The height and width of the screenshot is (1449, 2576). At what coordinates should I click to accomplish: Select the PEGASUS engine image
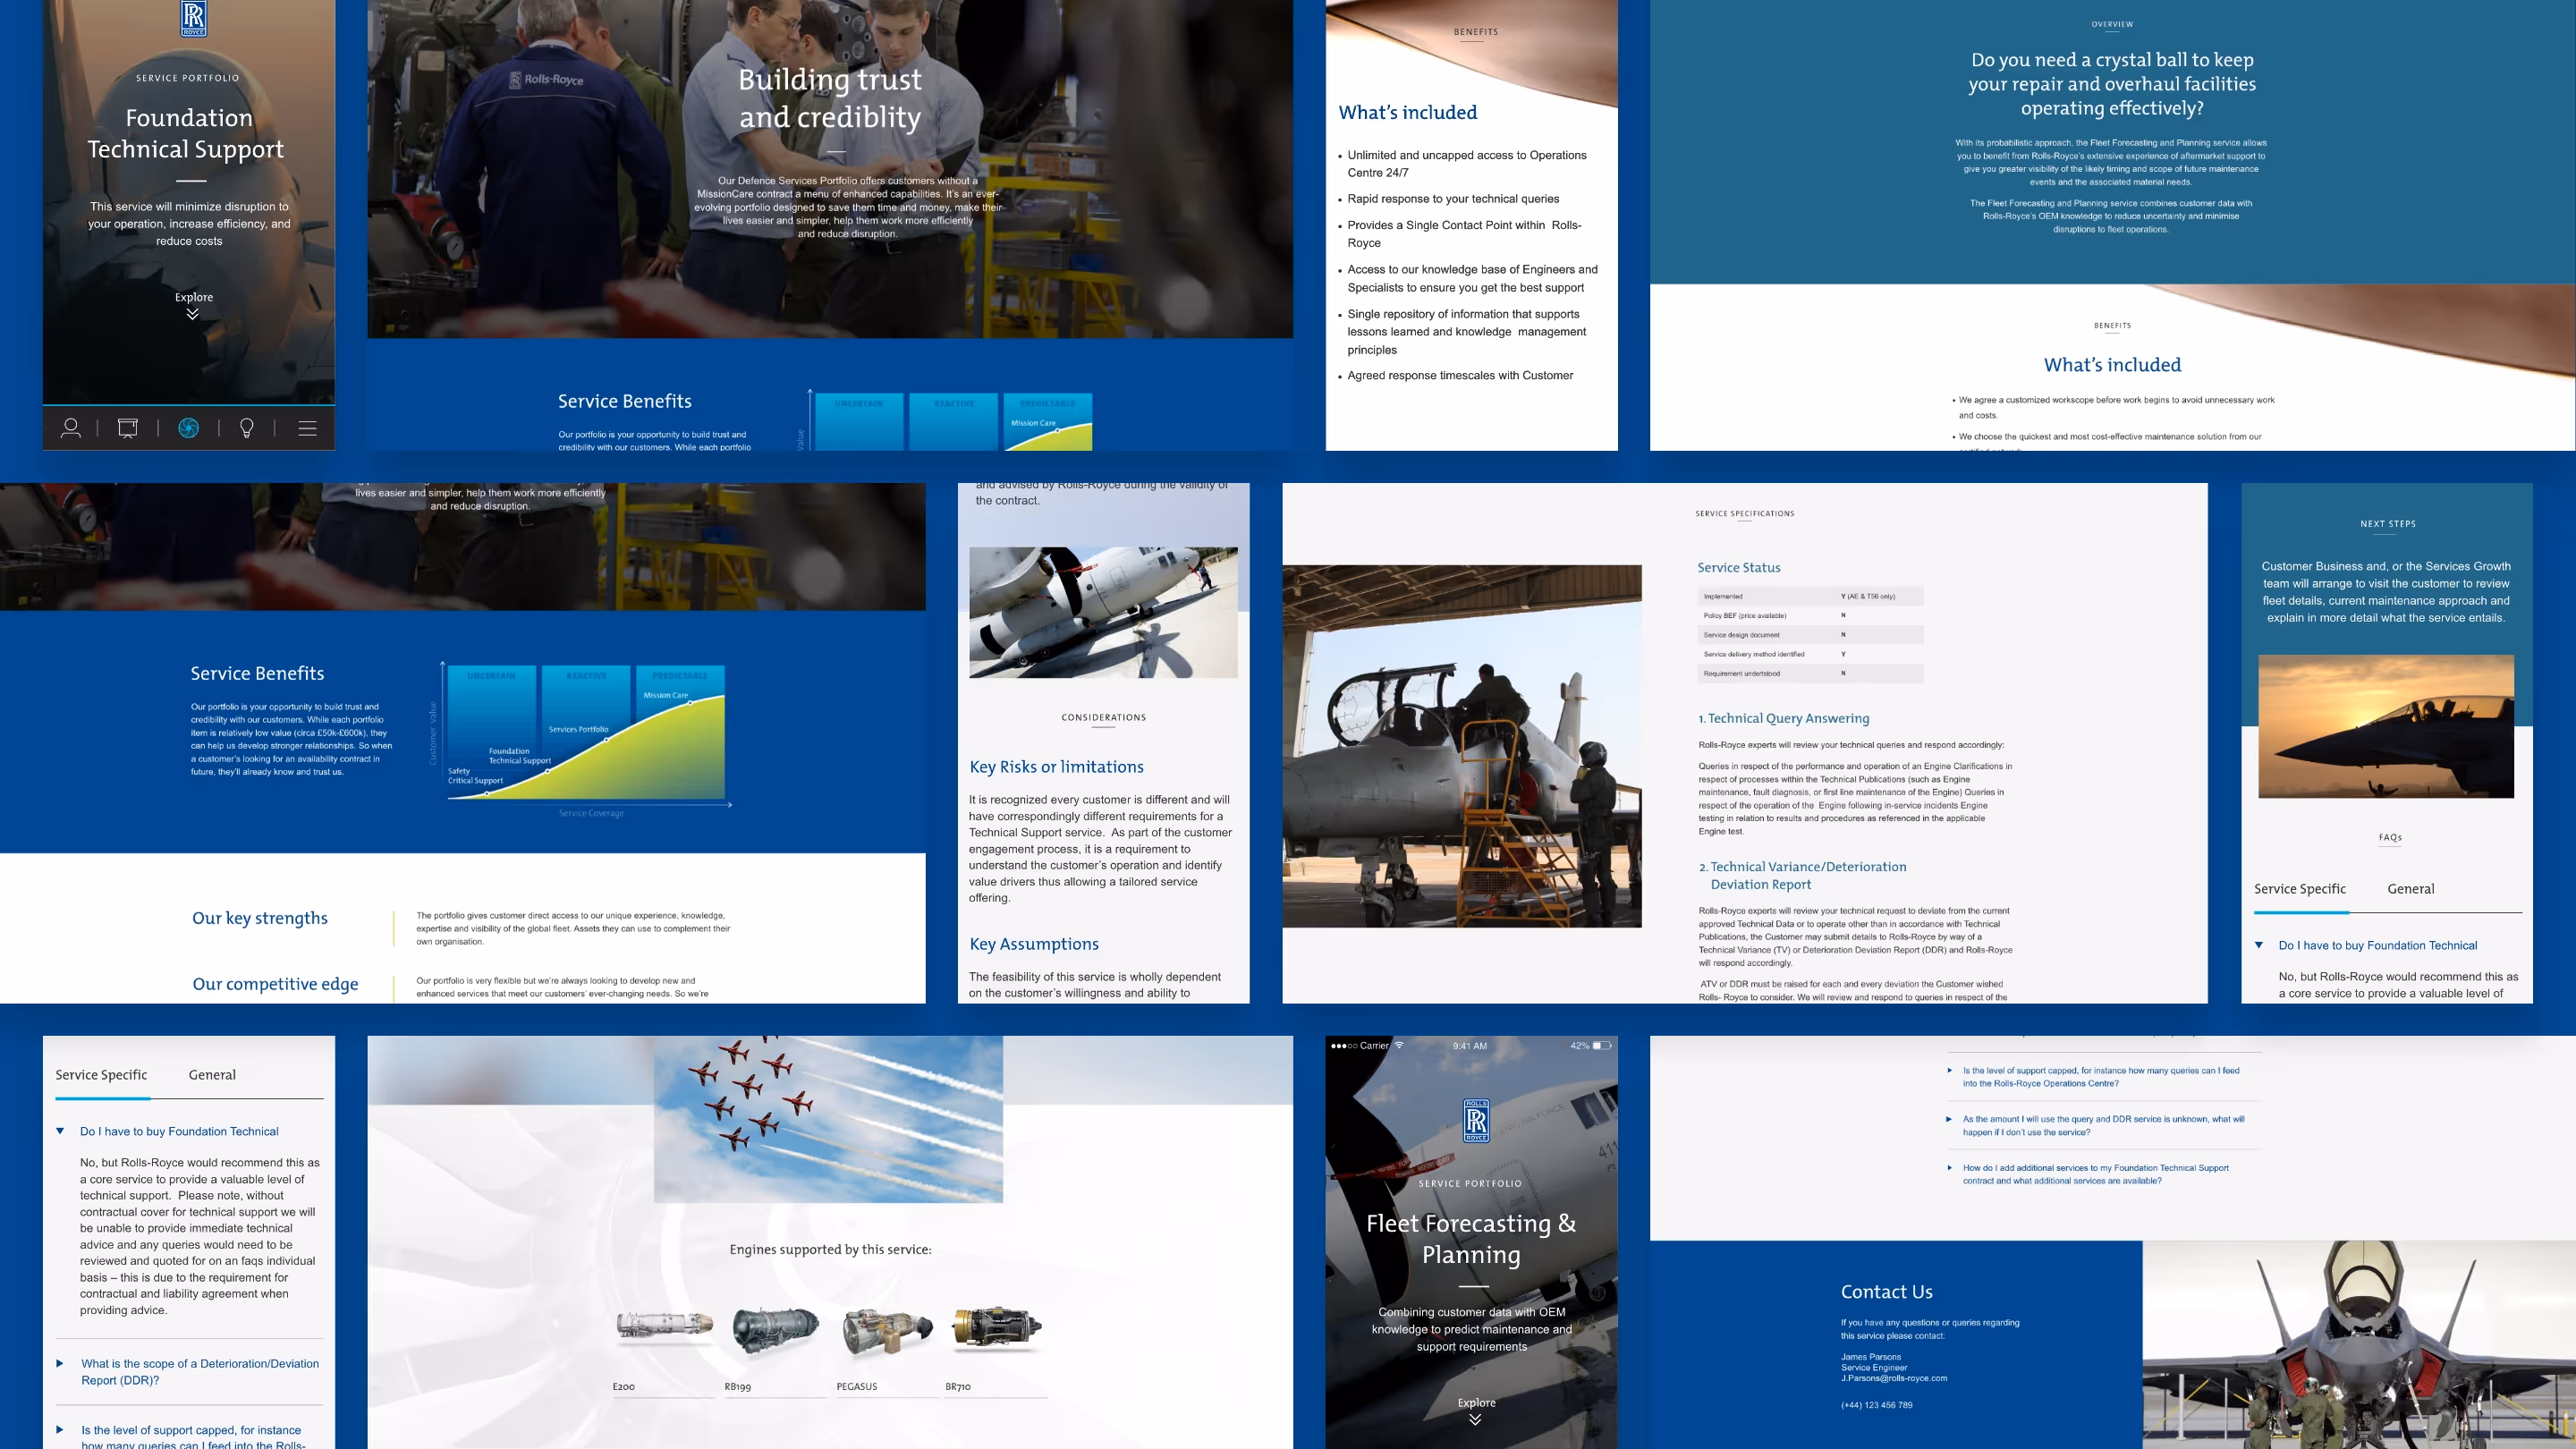(886, 1332)
